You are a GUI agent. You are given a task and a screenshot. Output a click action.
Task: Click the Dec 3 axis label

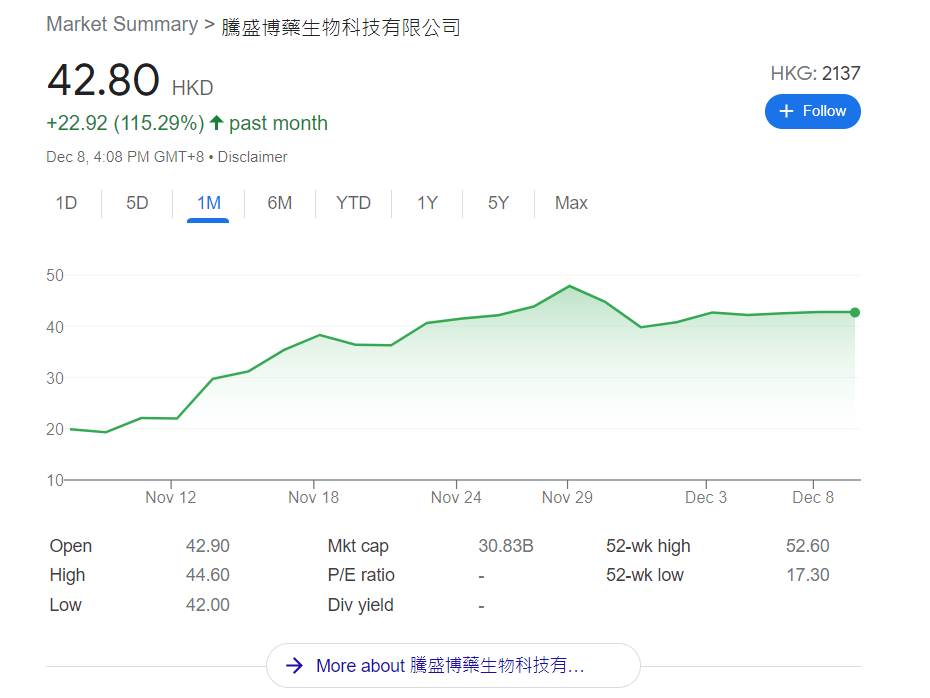click(x=706, y=498)
